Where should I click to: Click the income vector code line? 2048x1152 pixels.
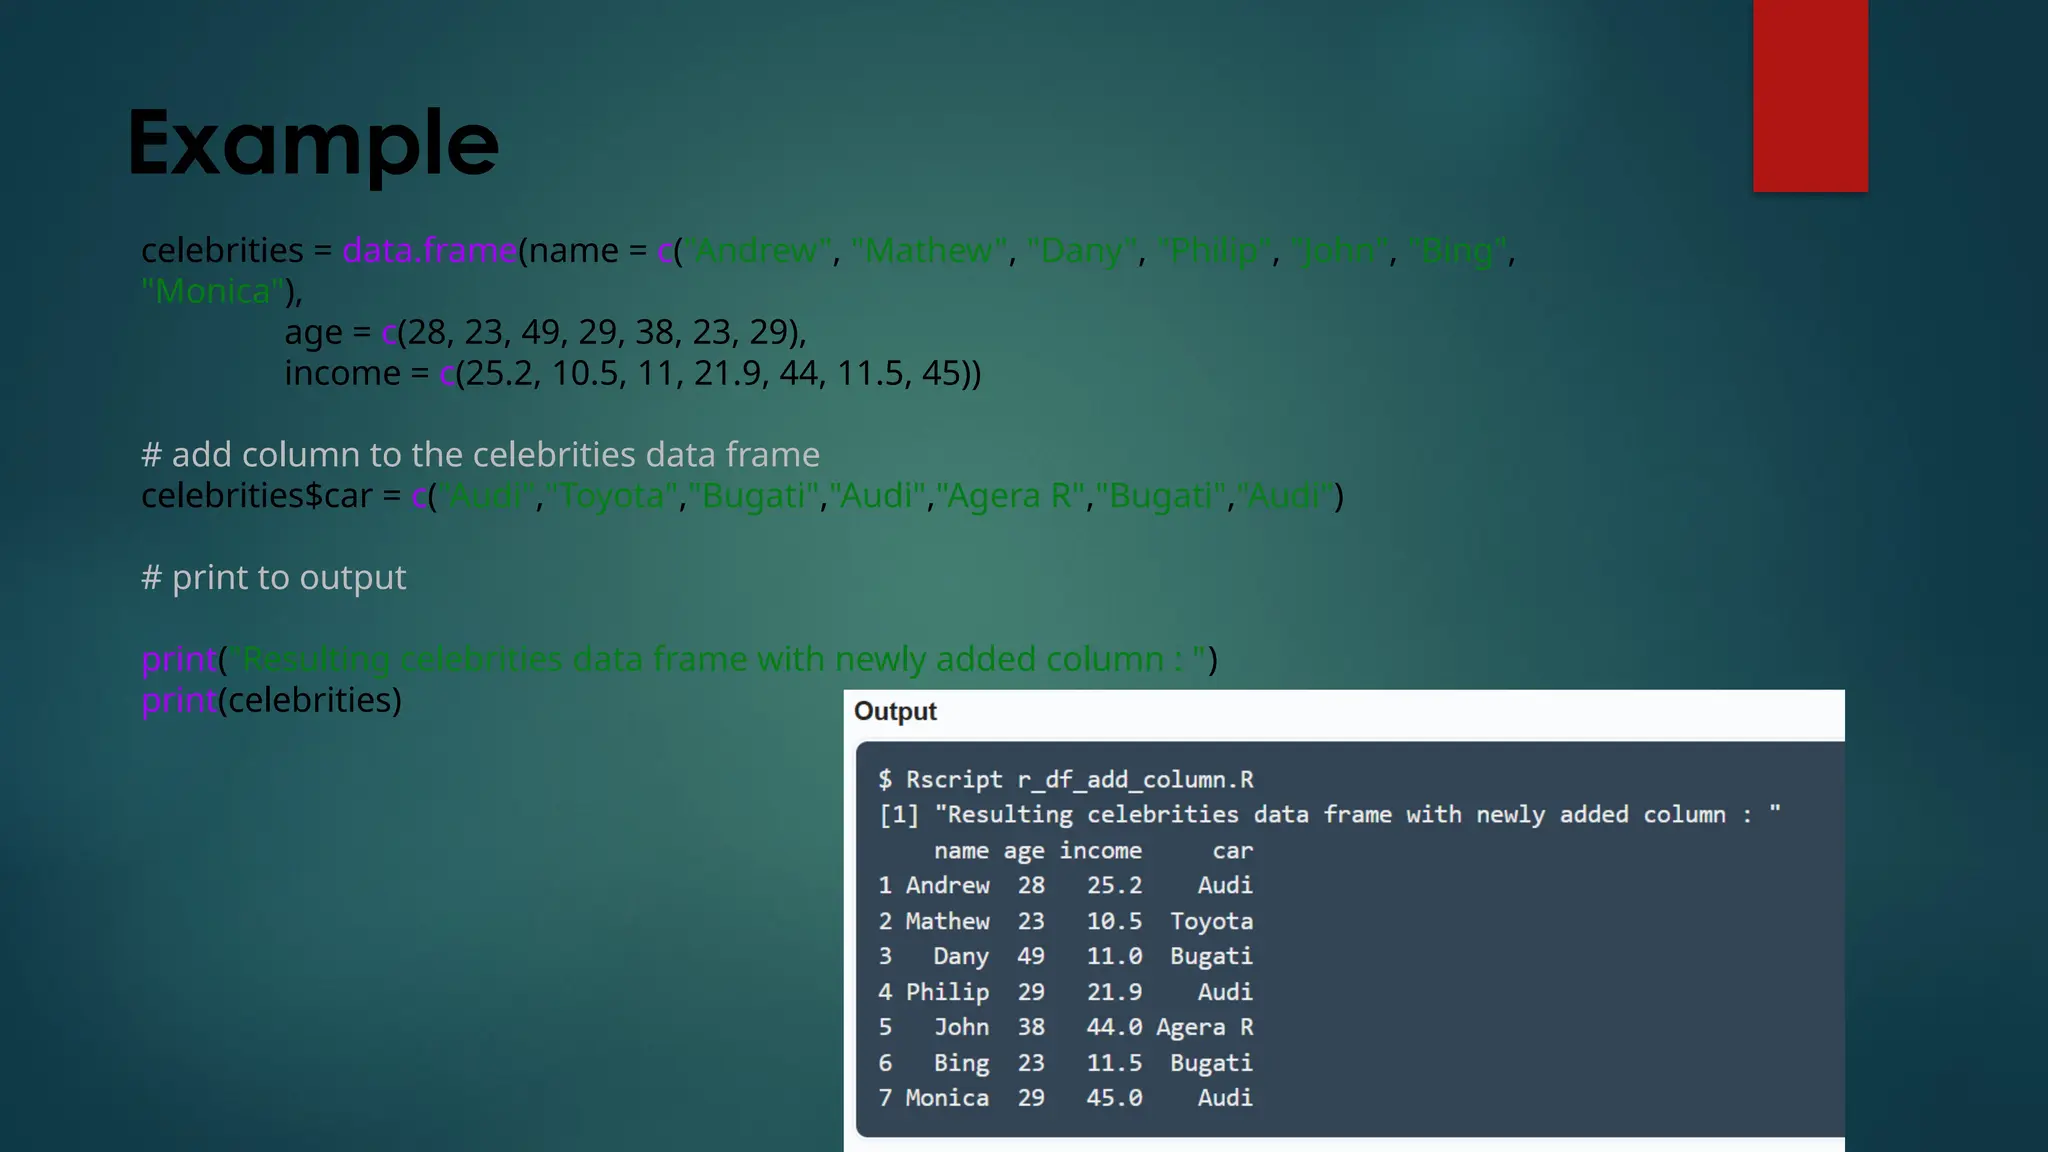632,373
